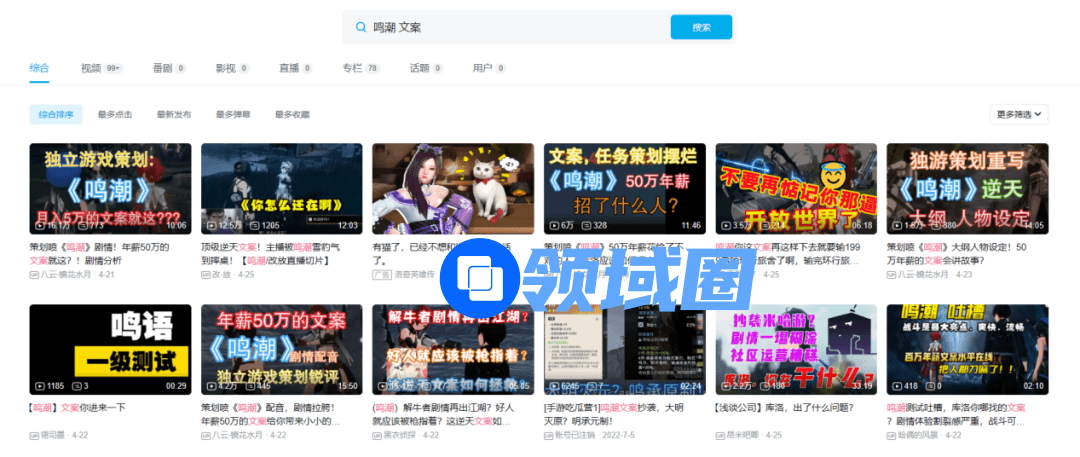Click the UP icon beside 蛤偶的风景

891,435
